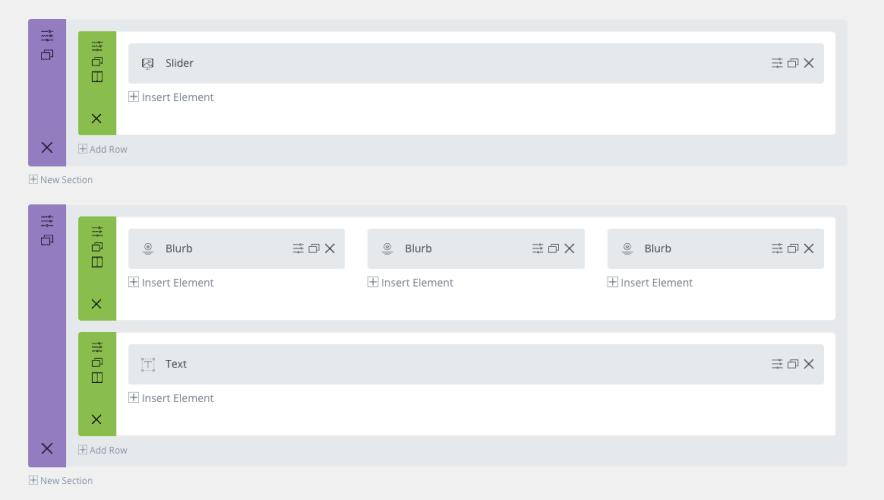Image resolution: width=884 pixels, height=500 pixels.
Task: Clone the leftmost Blurb module
Action: [314, 249]
